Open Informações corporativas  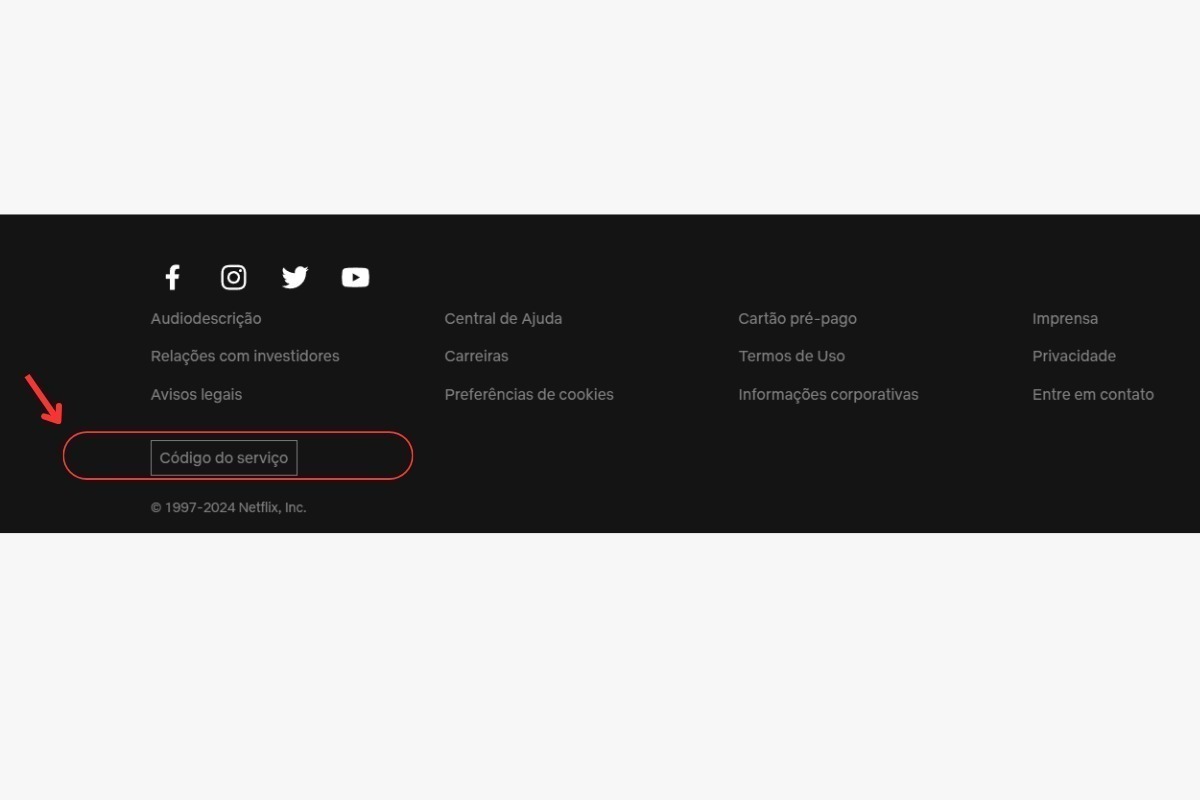pos(828,394)
